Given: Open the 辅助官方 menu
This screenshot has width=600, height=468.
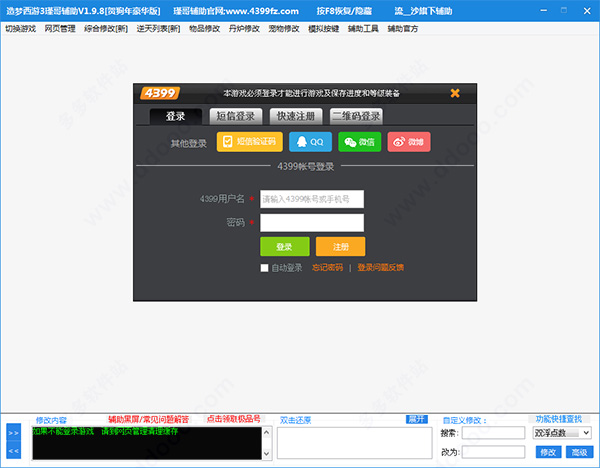Looking at the screenshot, I should click(x=403, y=29).
